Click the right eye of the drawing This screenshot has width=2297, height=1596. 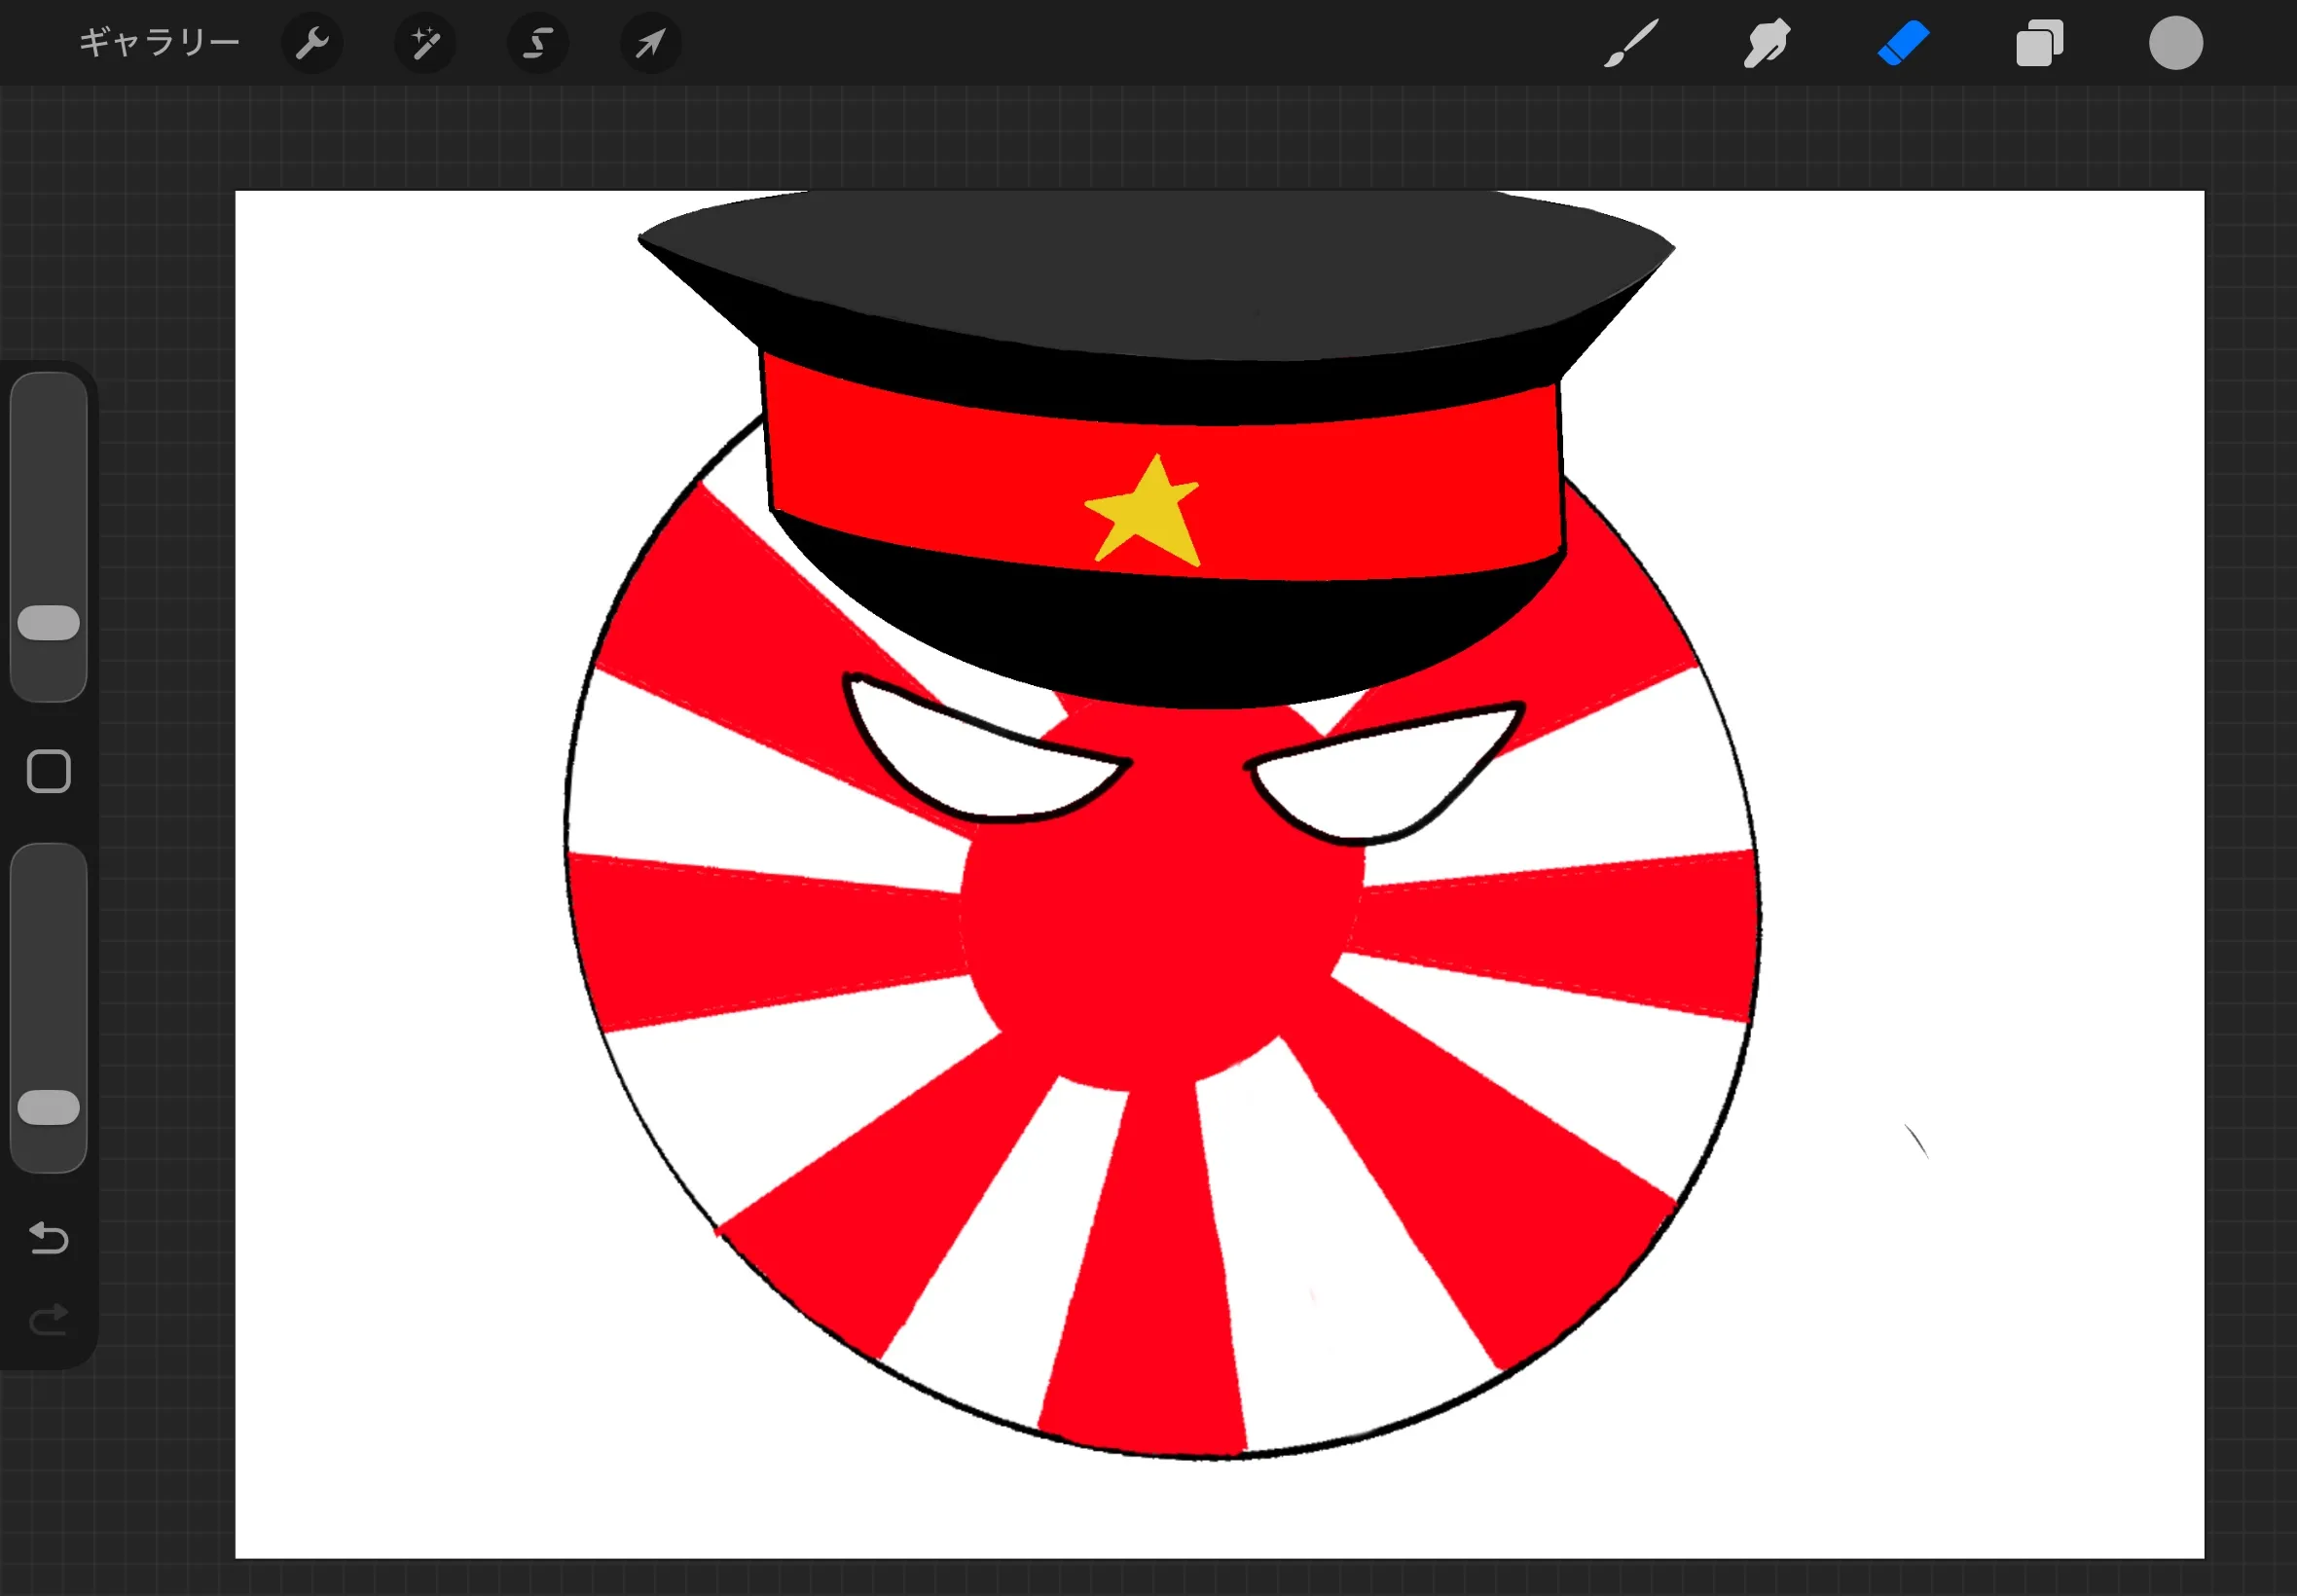[x=1385, y=773]
